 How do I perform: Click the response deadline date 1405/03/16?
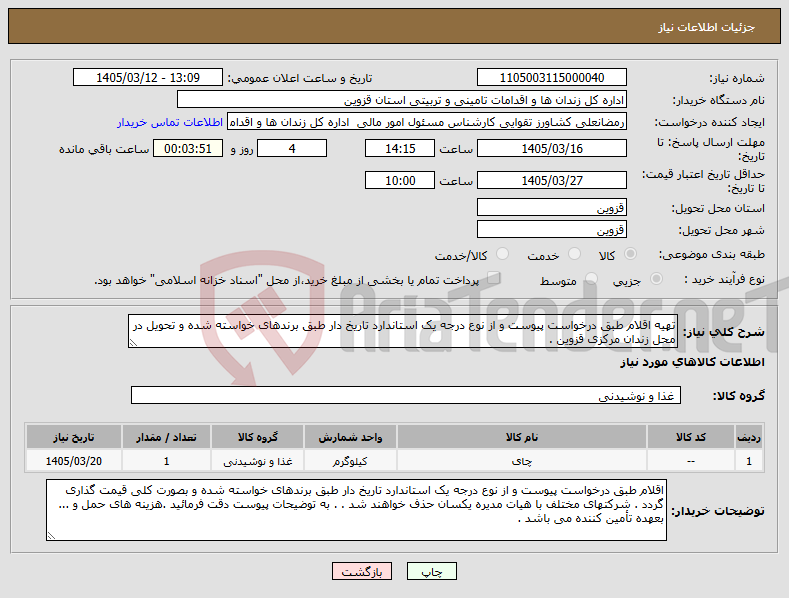point(551,148)
